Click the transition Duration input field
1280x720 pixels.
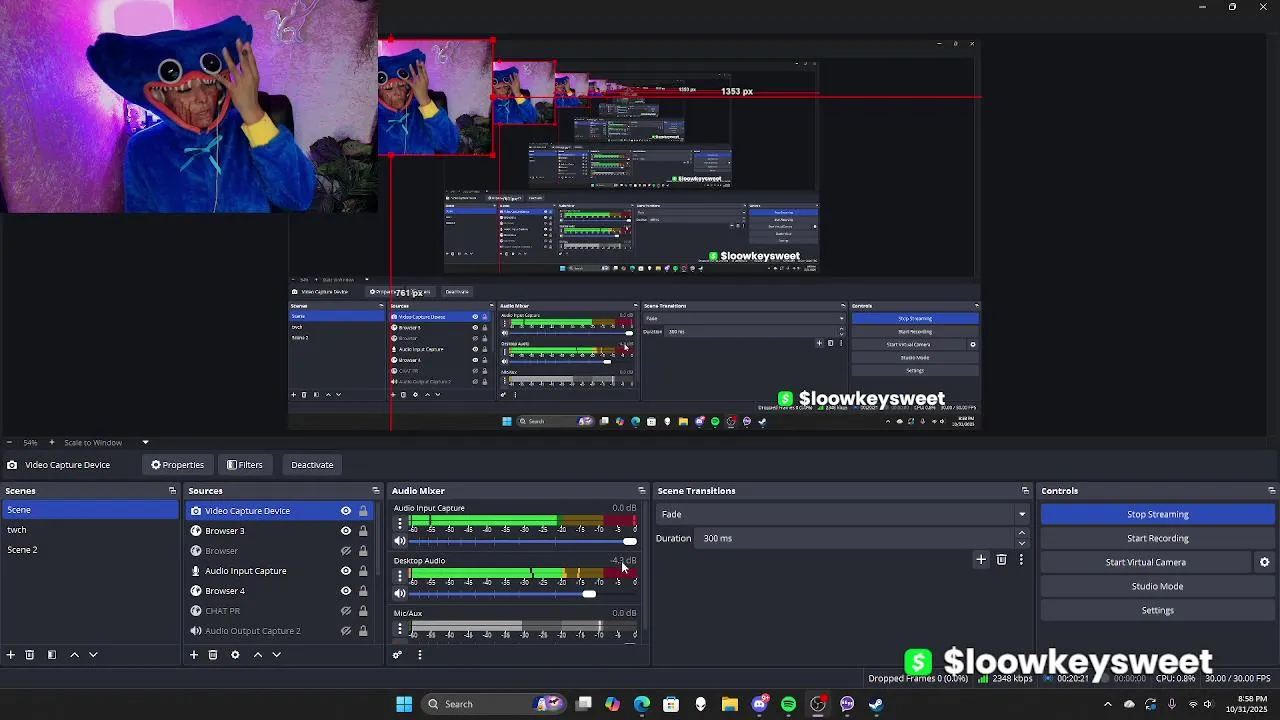[856, 538]
